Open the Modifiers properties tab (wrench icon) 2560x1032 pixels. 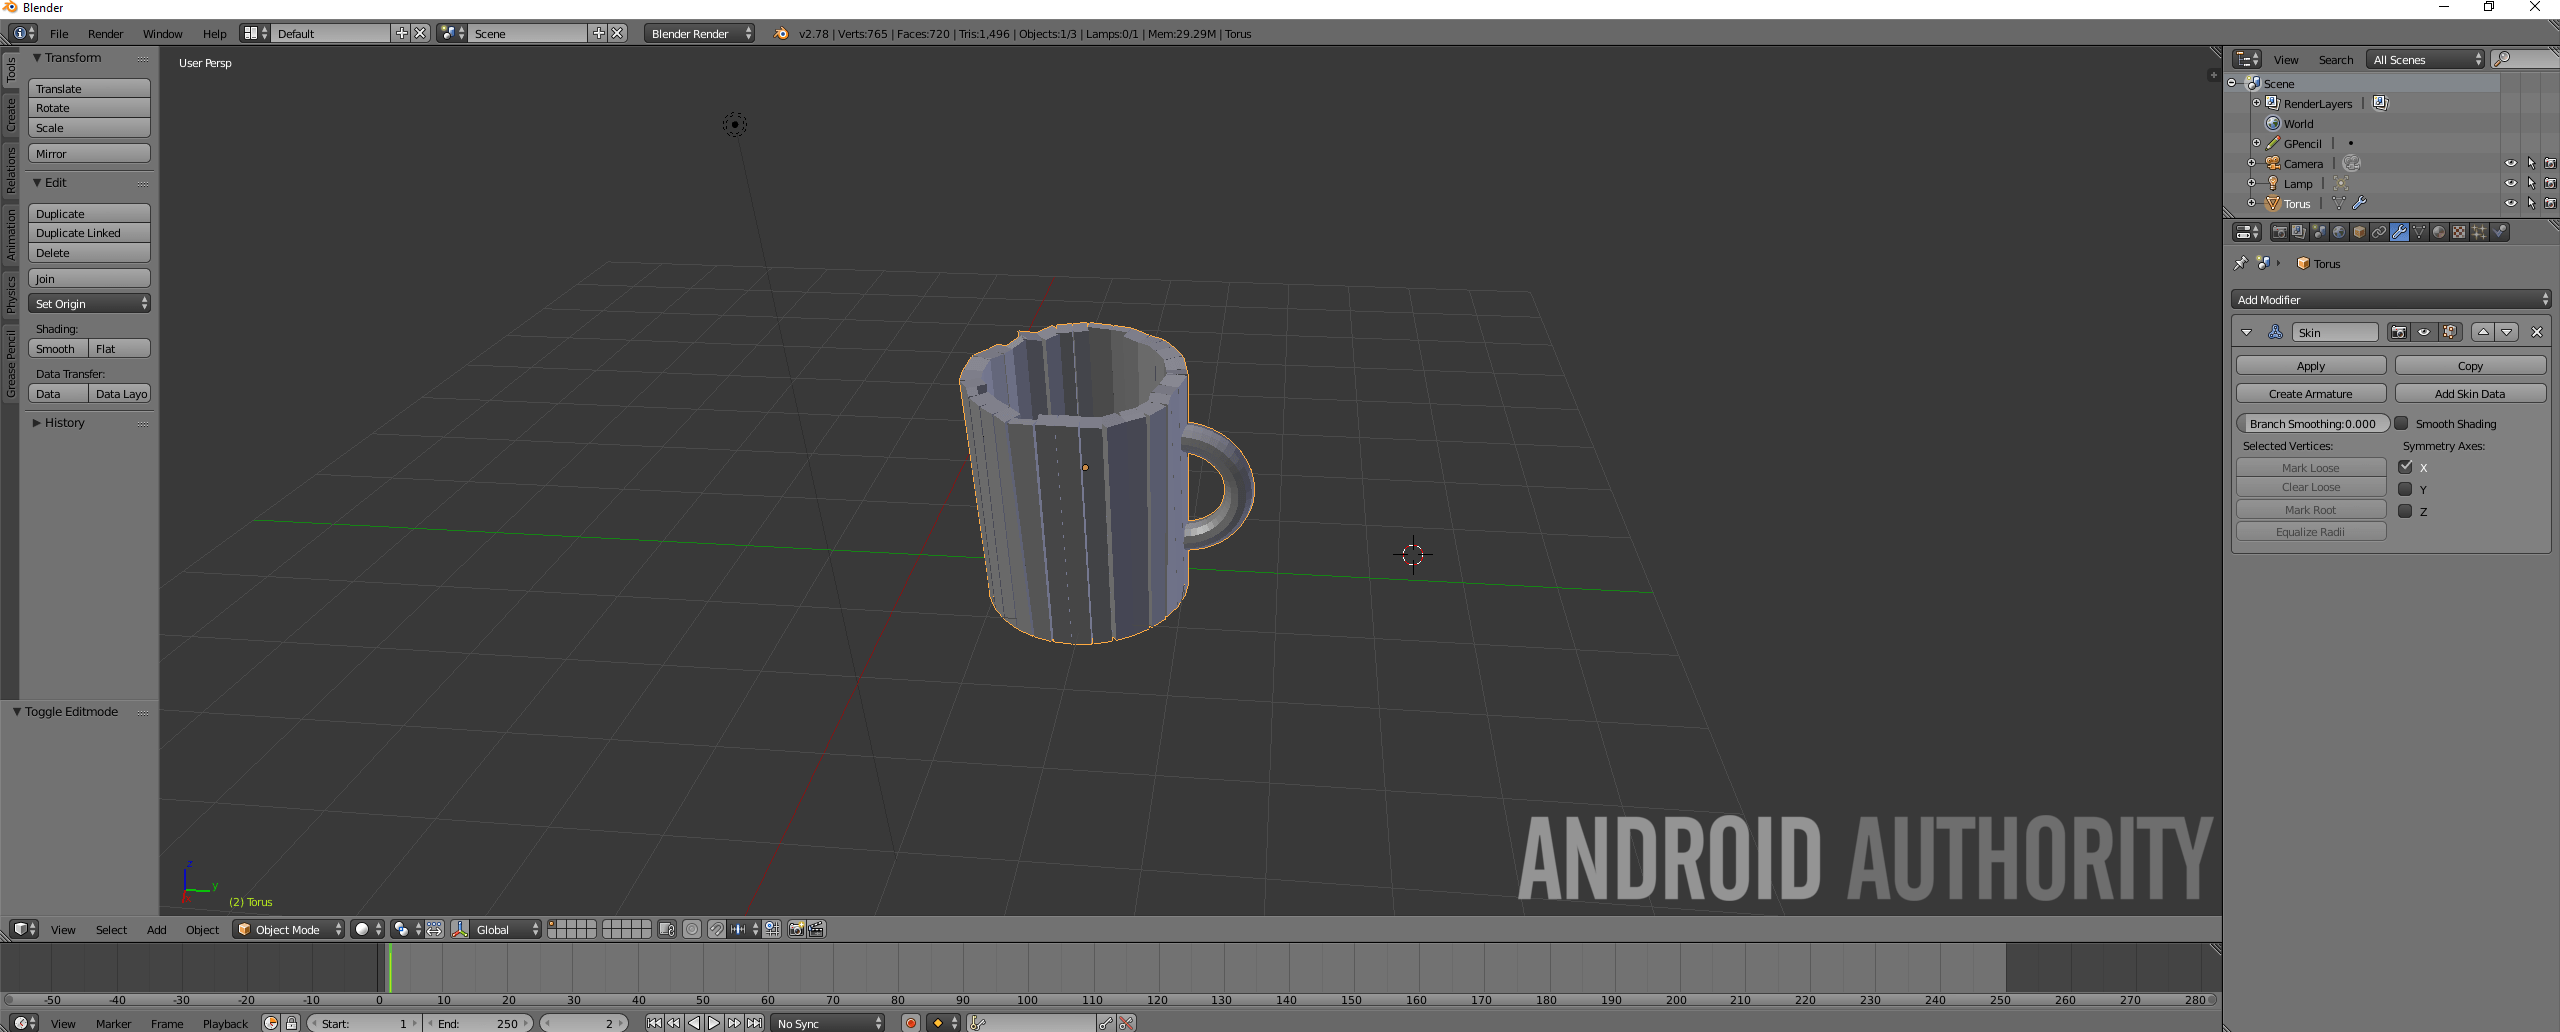point(2399,232)
